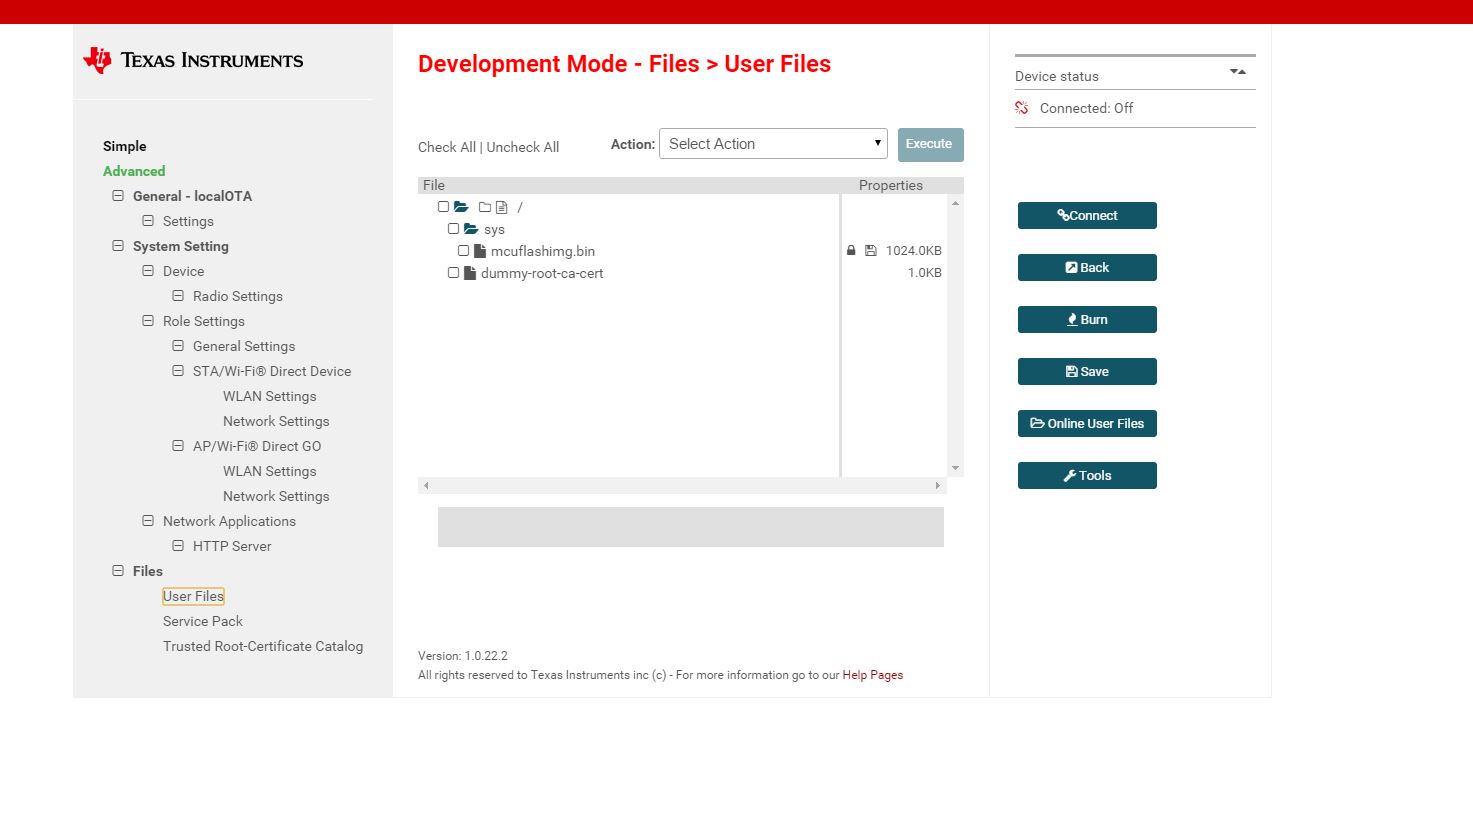The height and width of the screenshot is (825, 1473).
Task: Select the mcuflashimg.bin file name
Action: pos(543,251)
